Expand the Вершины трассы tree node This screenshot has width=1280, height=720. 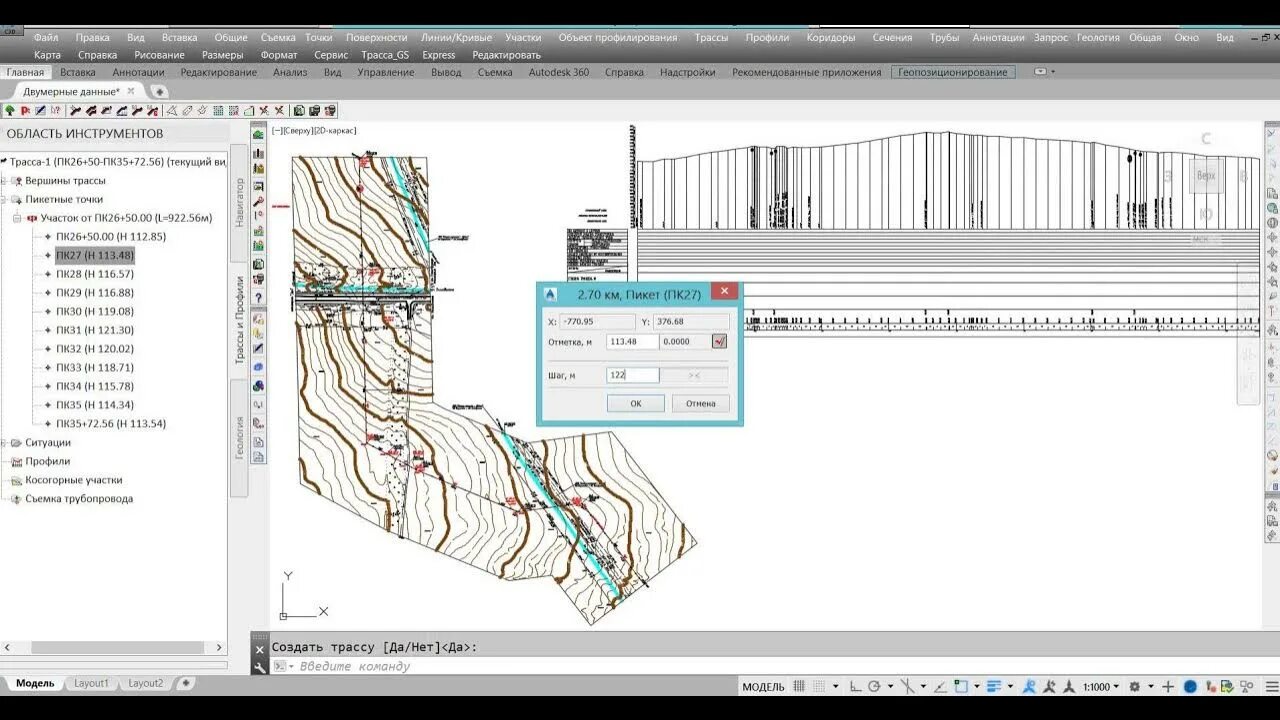pyautogui.click(x=4, y=181)
